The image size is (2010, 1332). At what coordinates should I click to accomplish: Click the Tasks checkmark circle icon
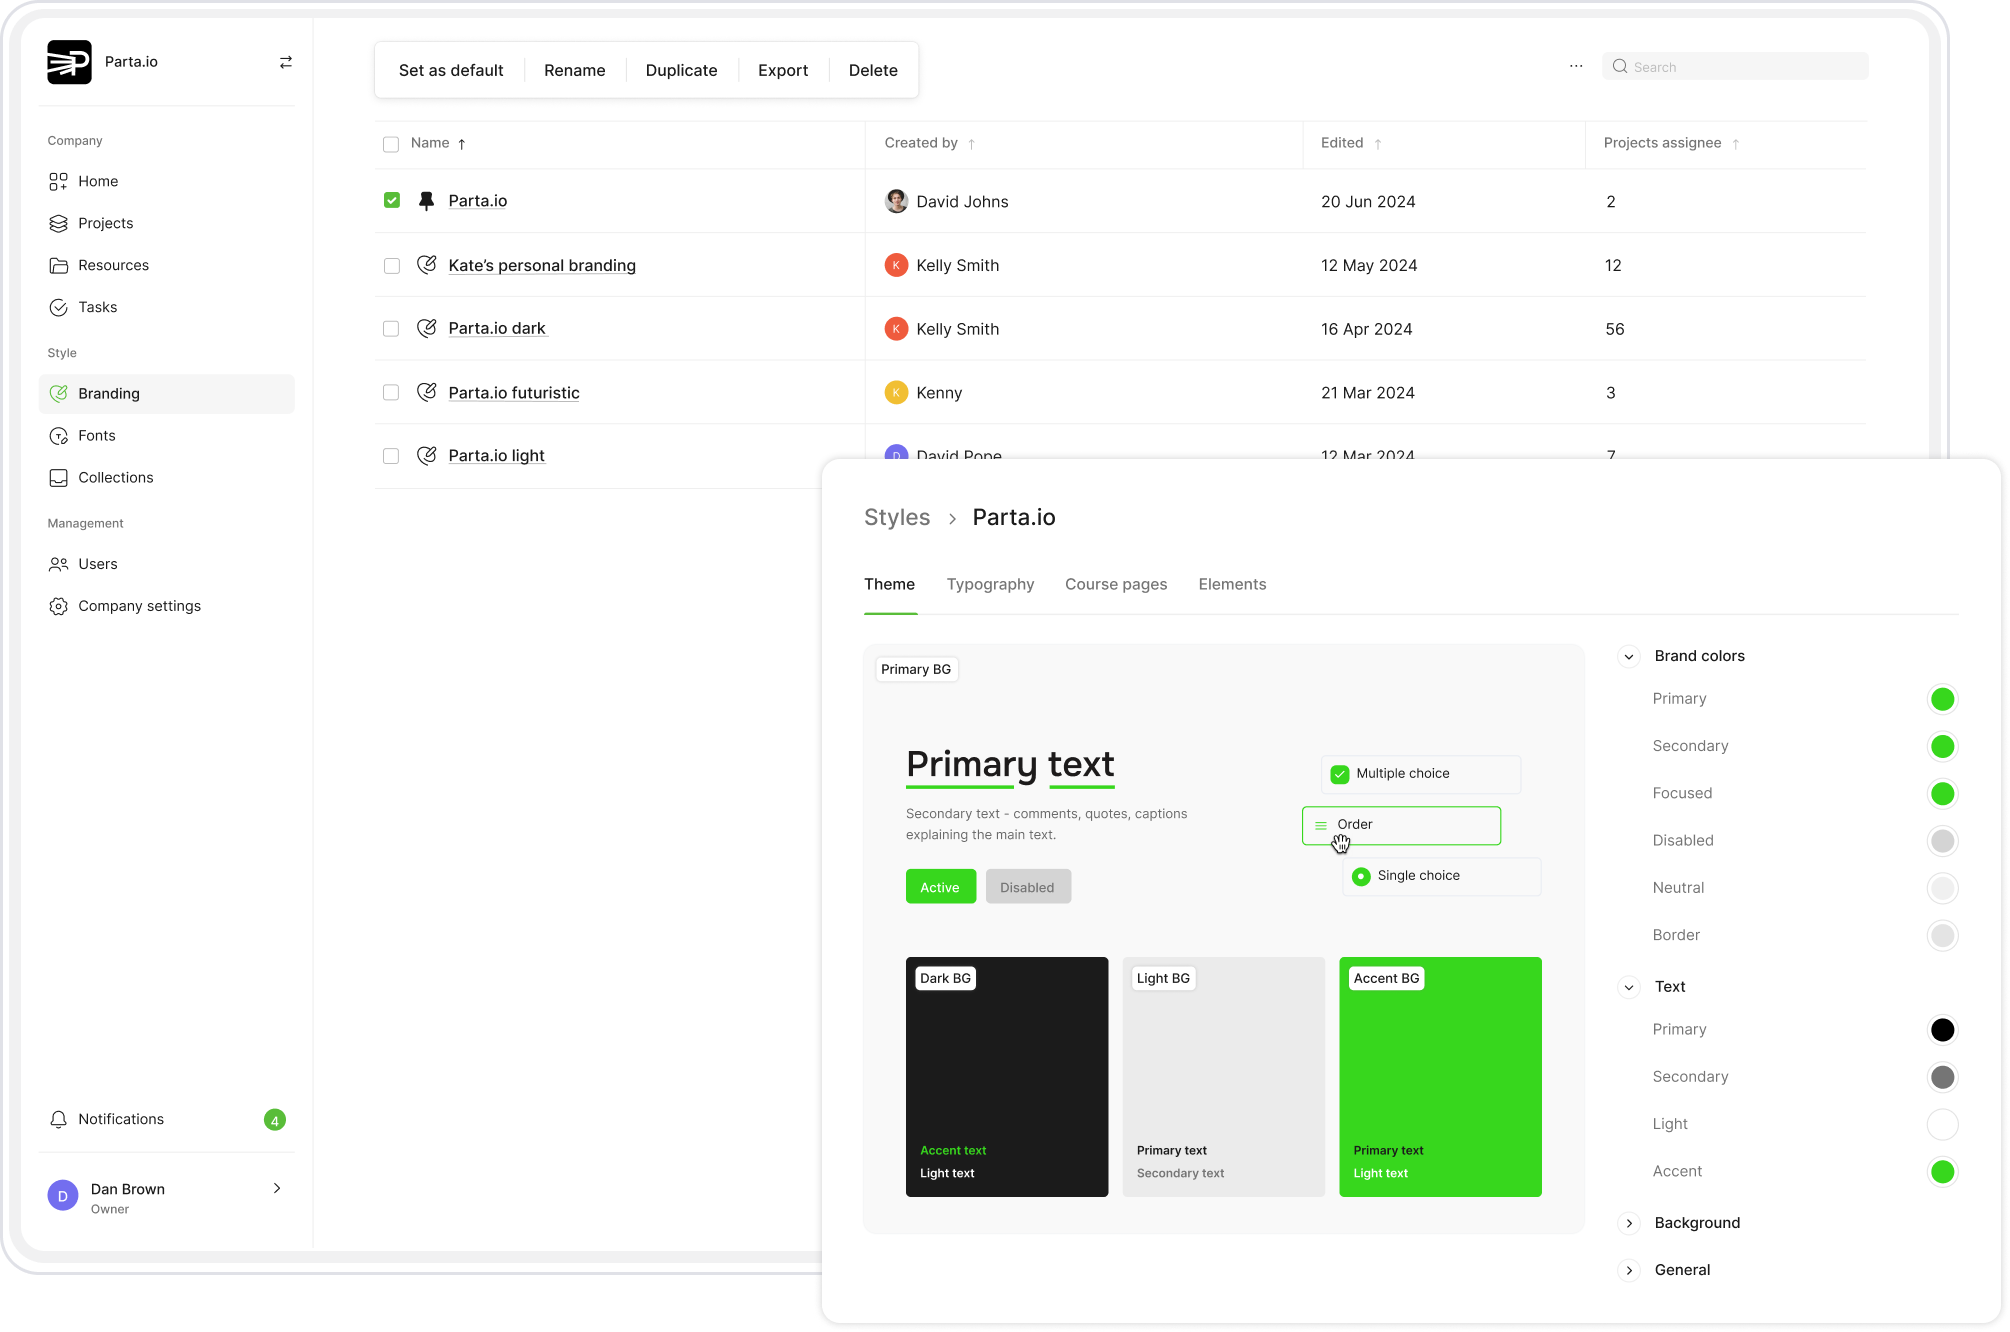pos(58,308)
